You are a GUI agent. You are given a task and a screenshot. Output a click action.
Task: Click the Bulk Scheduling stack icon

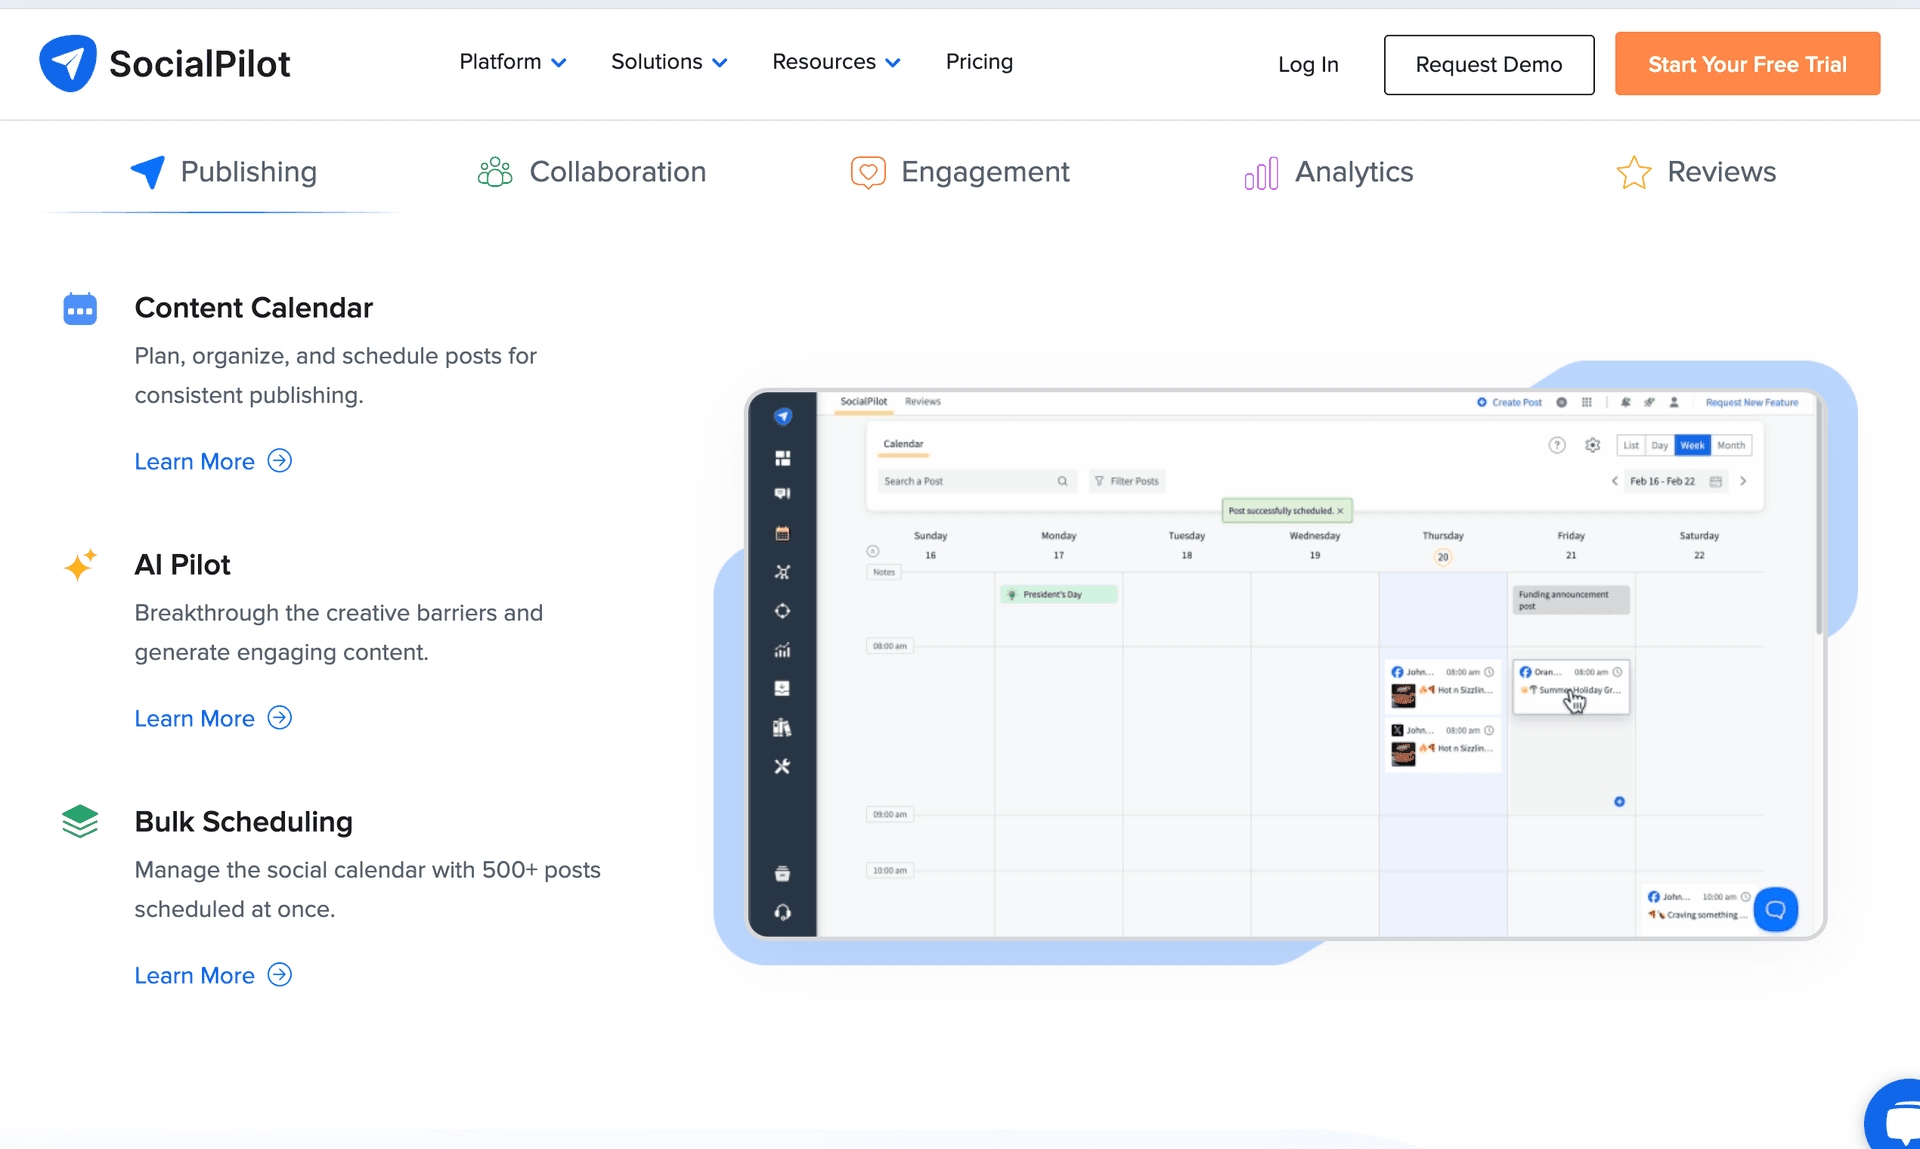pos(80,822)
